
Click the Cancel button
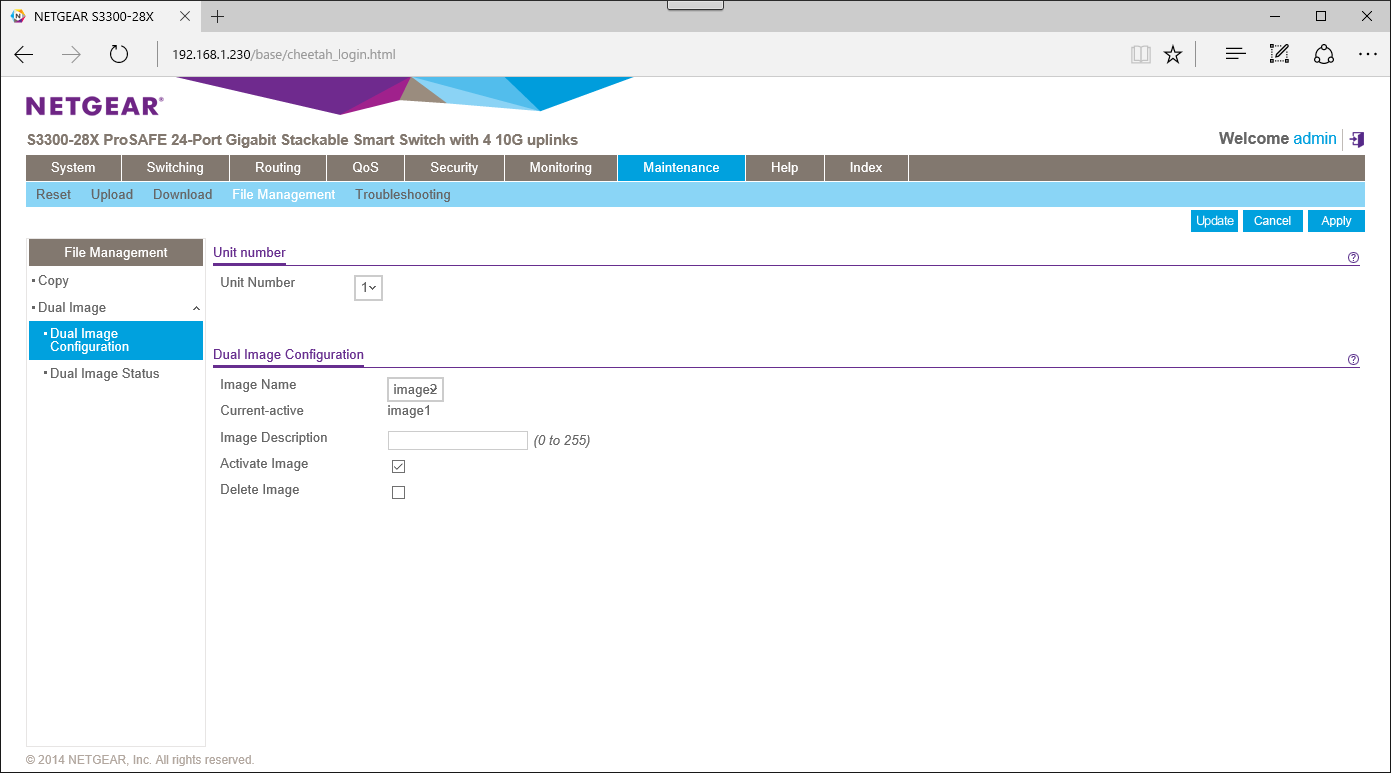click(x=1273, y=221)
